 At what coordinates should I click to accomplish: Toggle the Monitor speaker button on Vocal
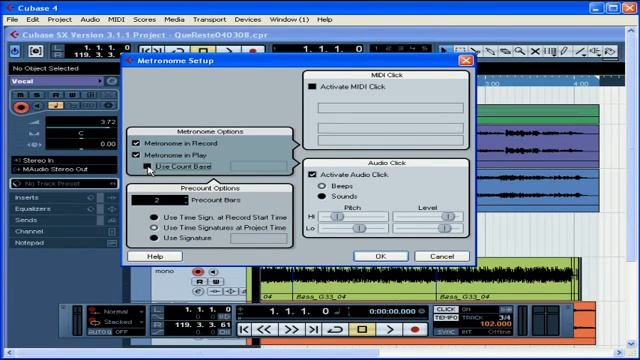(38, 106)
